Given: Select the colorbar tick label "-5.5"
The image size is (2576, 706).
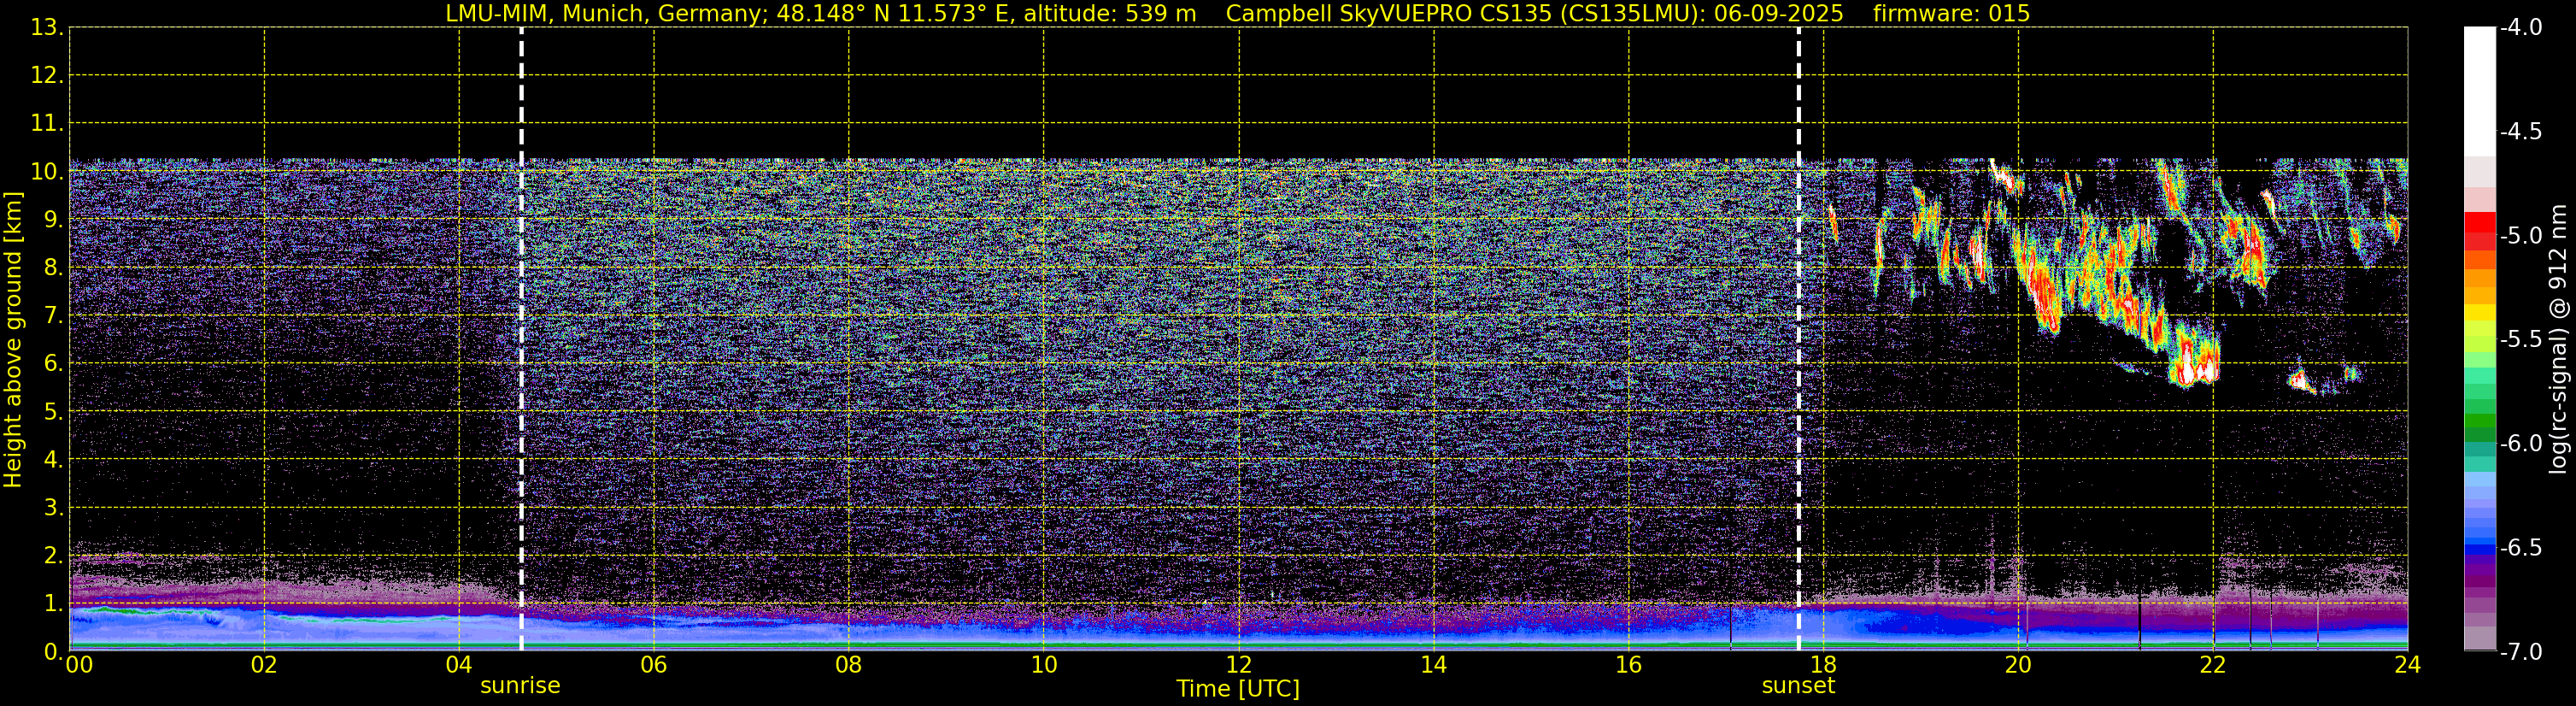Looking at the screenshot, I should click(x=2521, y=340).
